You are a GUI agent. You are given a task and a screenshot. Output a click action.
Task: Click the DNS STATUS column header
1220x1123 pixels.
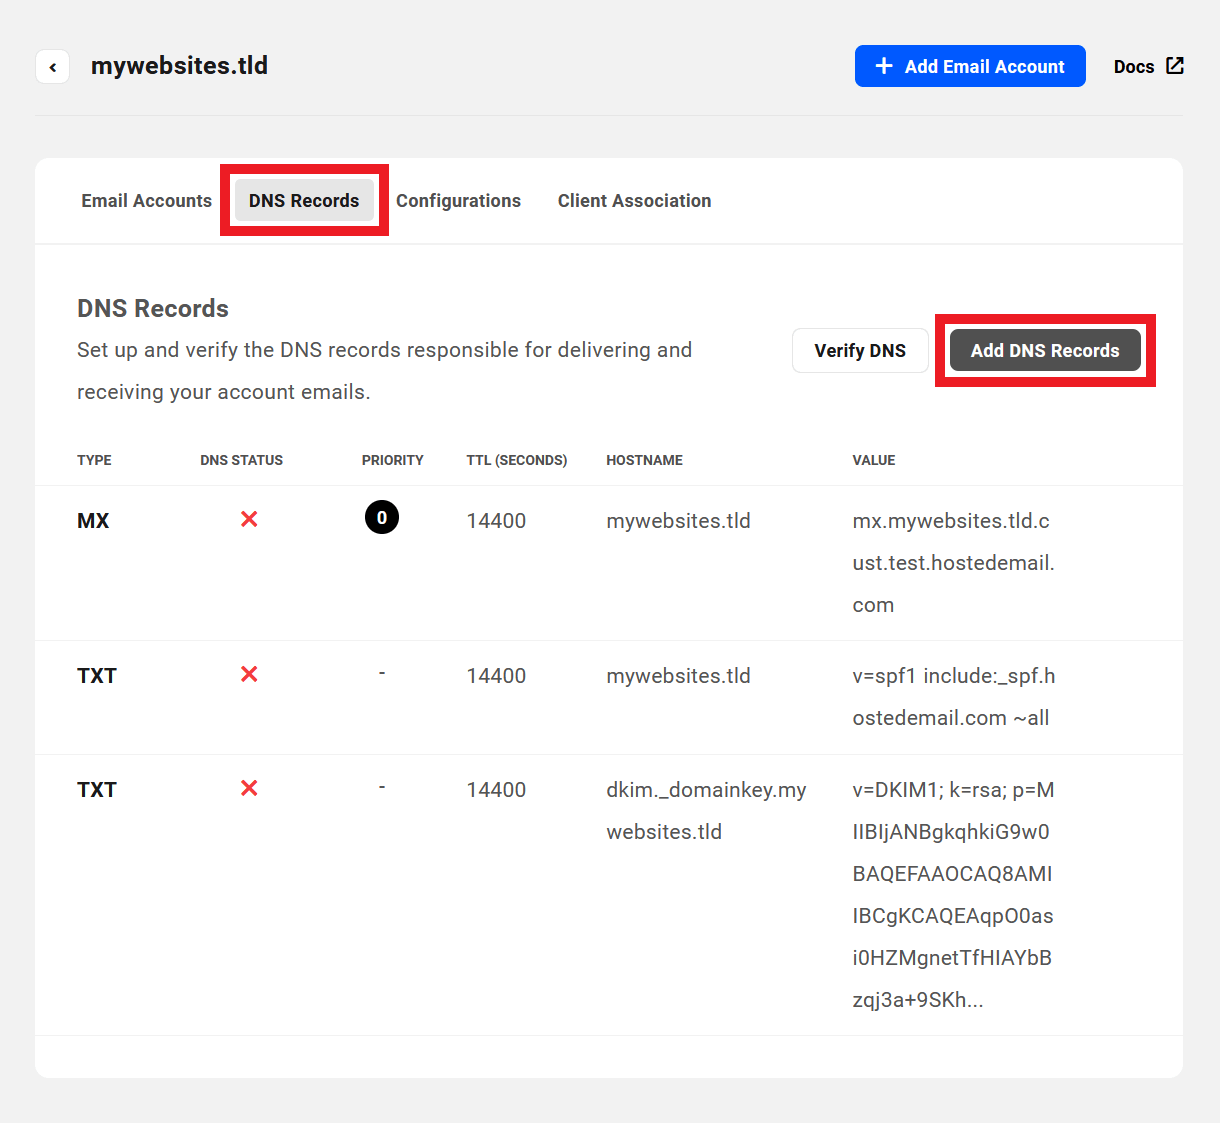[x=241, y=460]
